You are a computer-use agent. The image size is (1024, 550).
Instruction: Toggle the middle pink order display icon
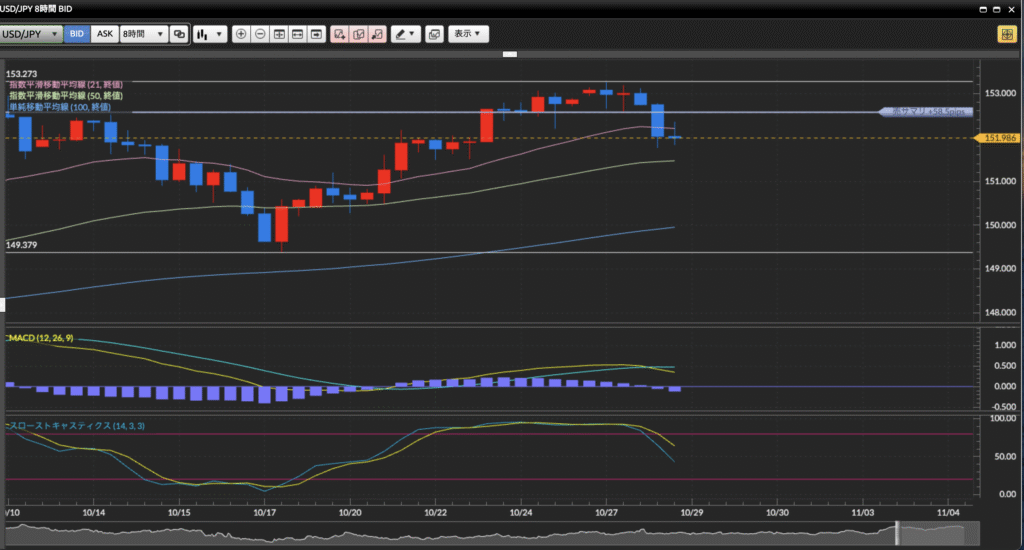click(359, 34)
